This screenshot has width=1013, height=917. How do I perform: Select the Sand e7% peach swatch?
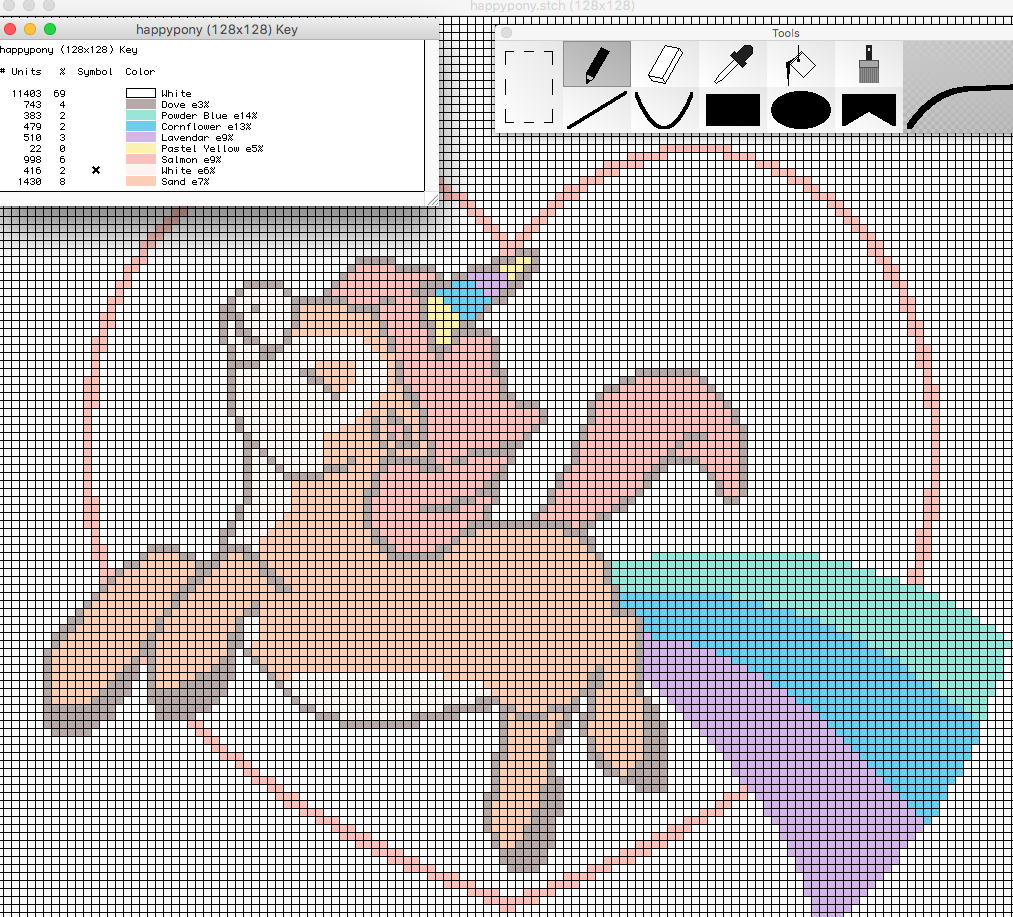(141, 181)
